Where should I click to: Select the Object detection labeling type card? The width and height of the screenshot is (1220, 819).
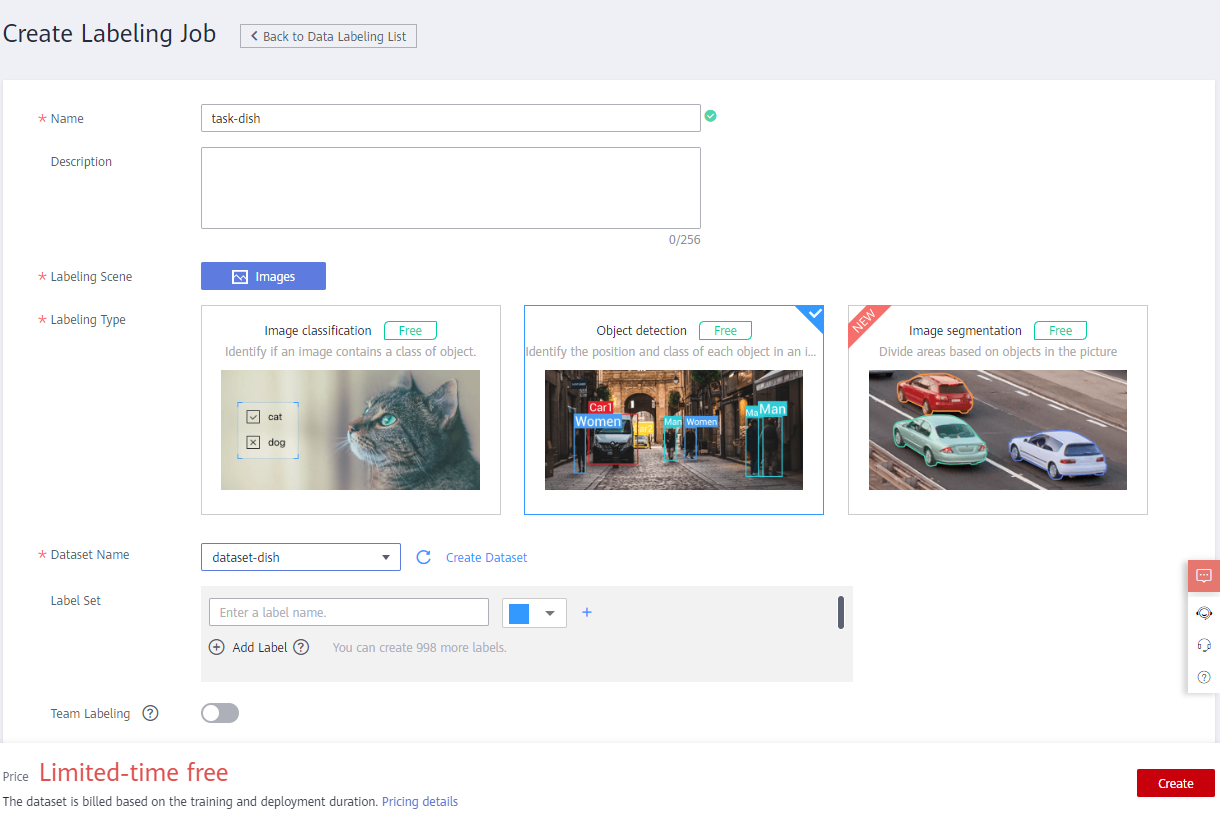[x=673, y=410]
